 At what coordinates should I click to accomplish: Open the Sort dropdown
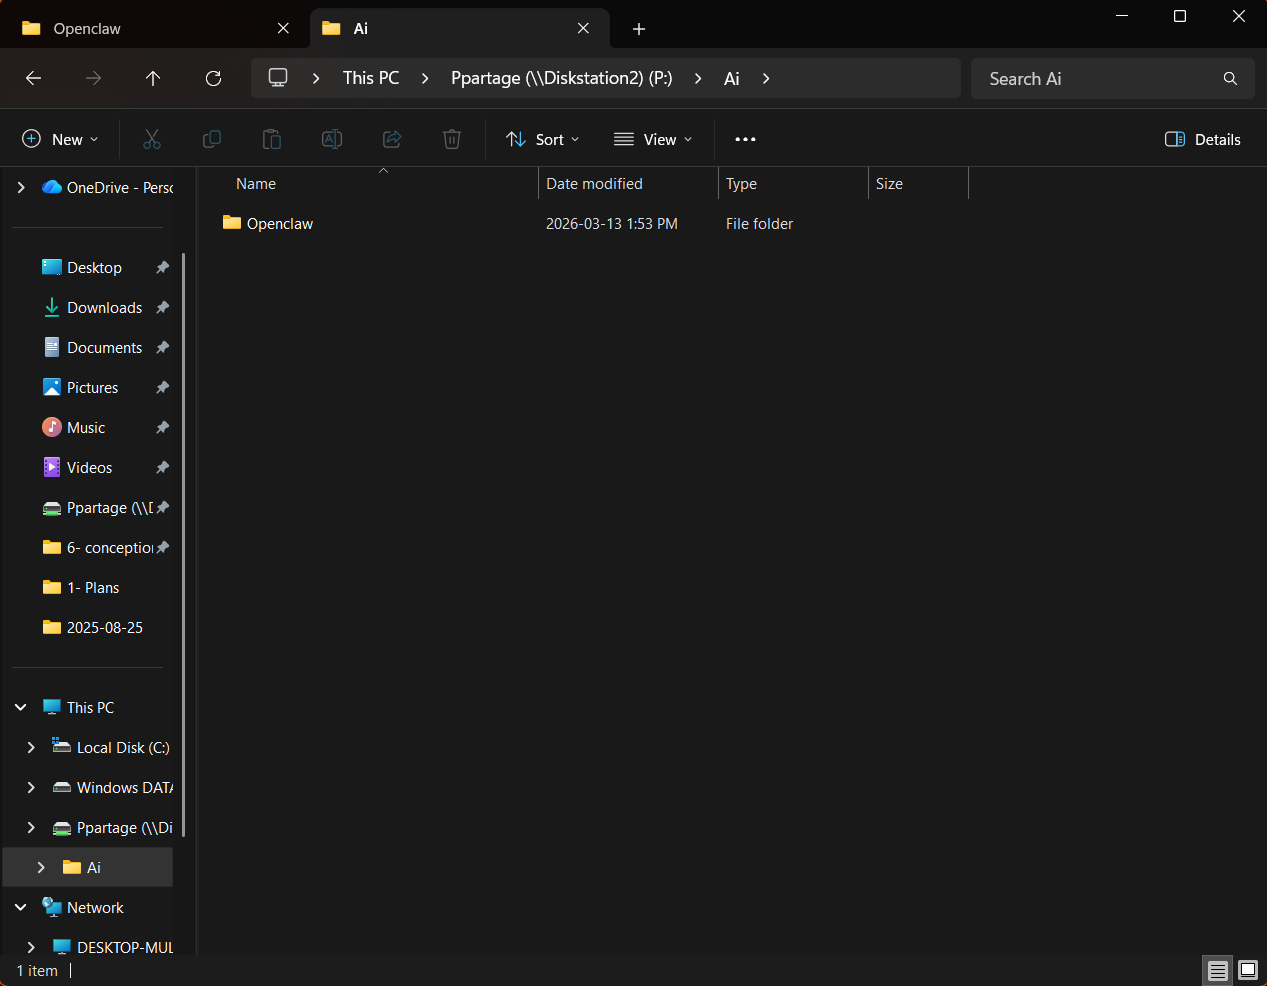[543, 139]
